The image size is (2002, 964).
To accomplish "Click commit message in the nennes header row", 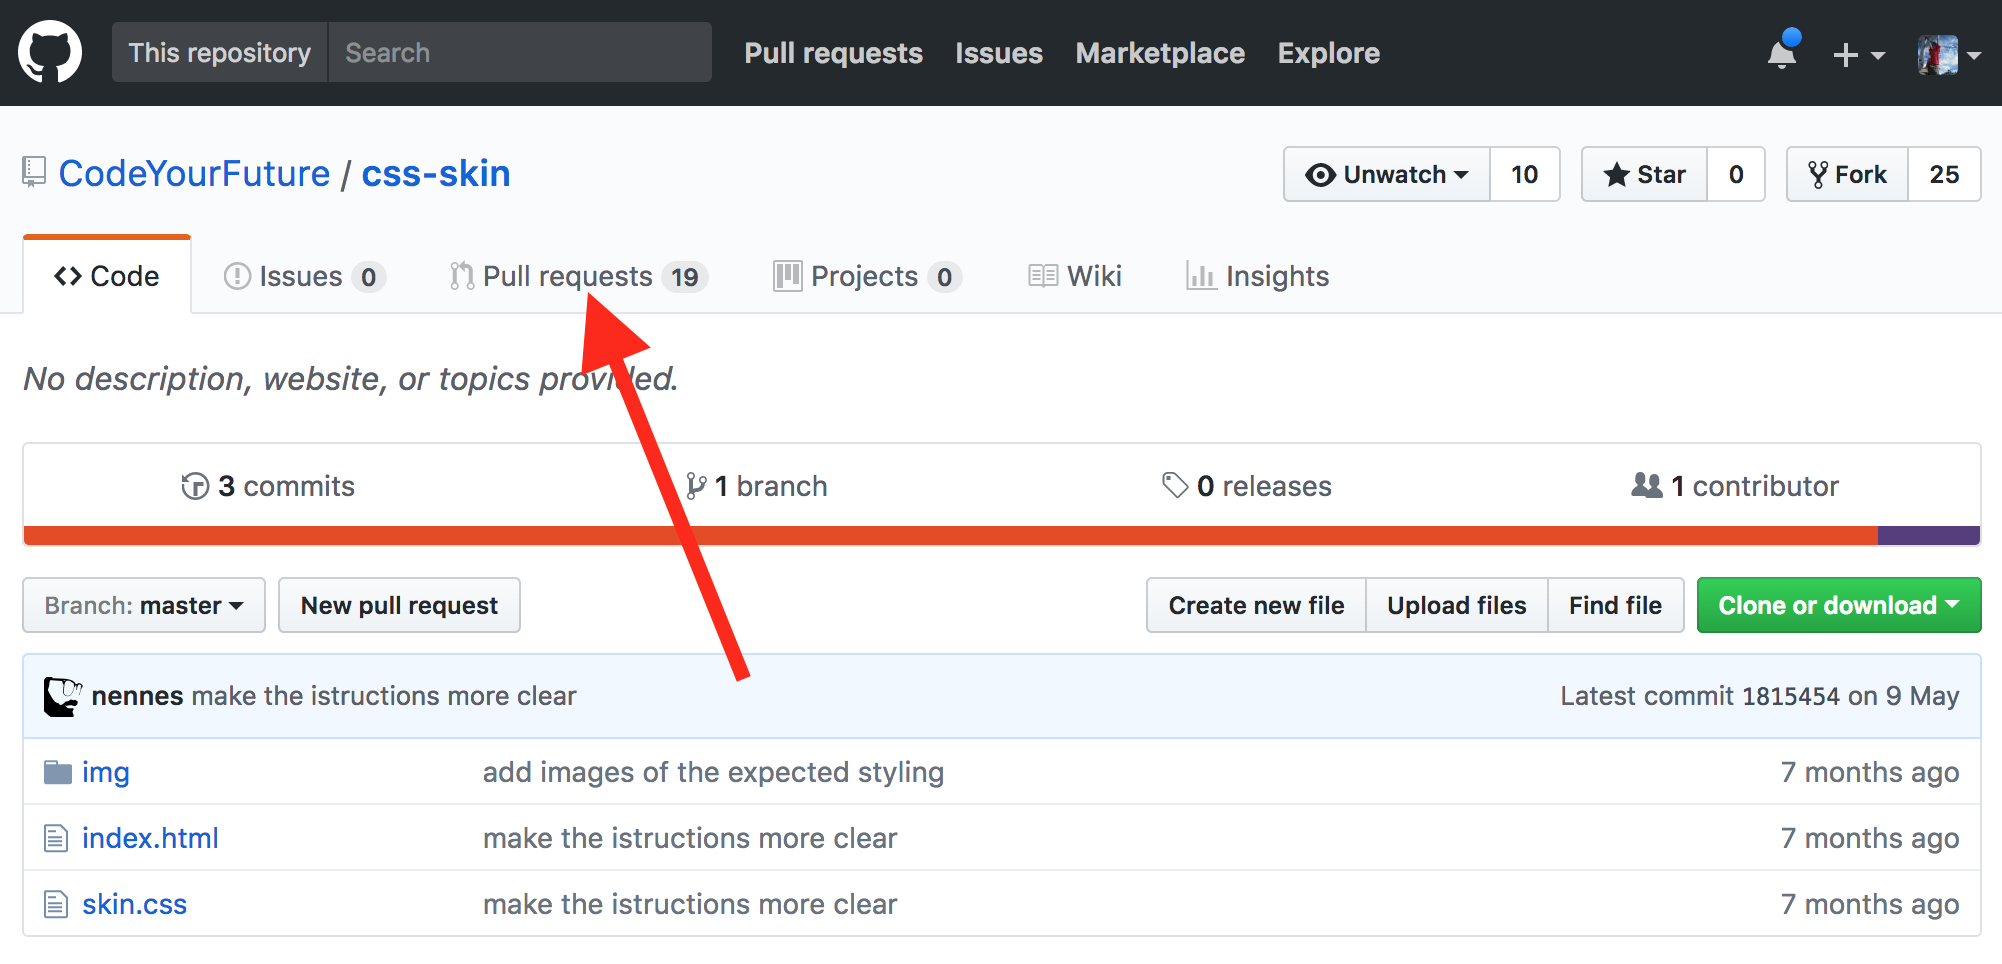I will [x=384, y=696].
